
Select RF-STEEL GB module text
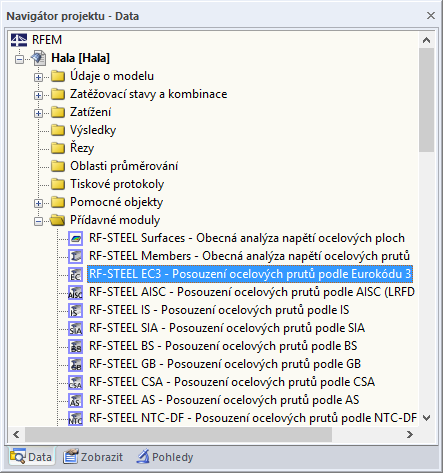click(225, 364)
